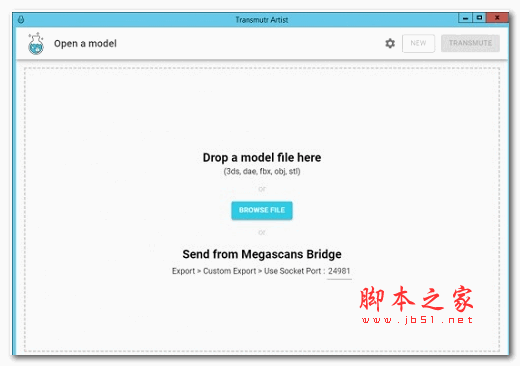Open settings via the gear icon
The image size is (520, 366).
point(390,43)
